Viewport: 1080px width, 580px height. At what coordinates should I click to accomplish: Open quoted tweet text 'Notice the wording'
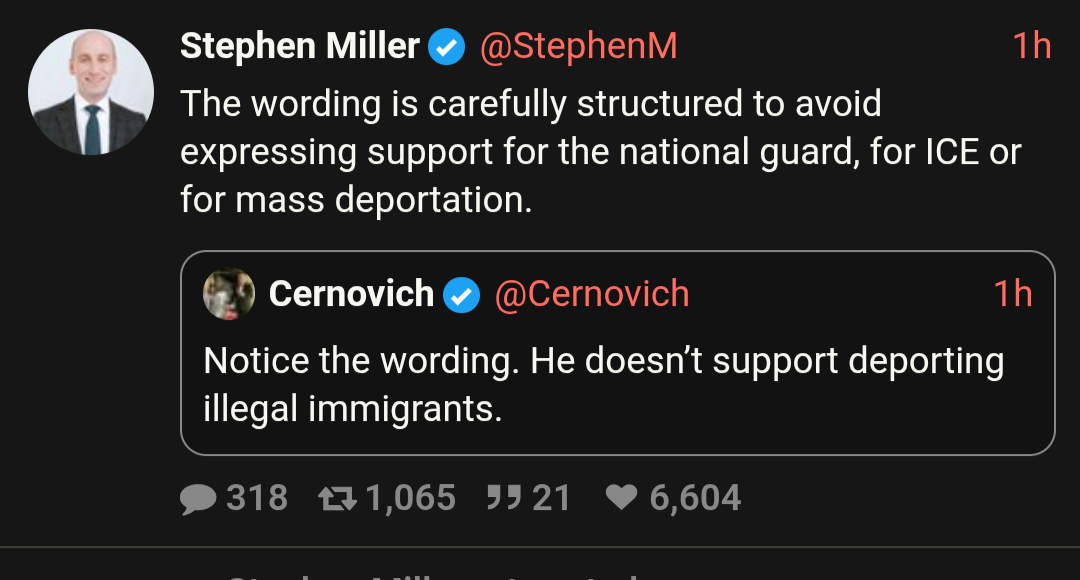coord(604,384)
